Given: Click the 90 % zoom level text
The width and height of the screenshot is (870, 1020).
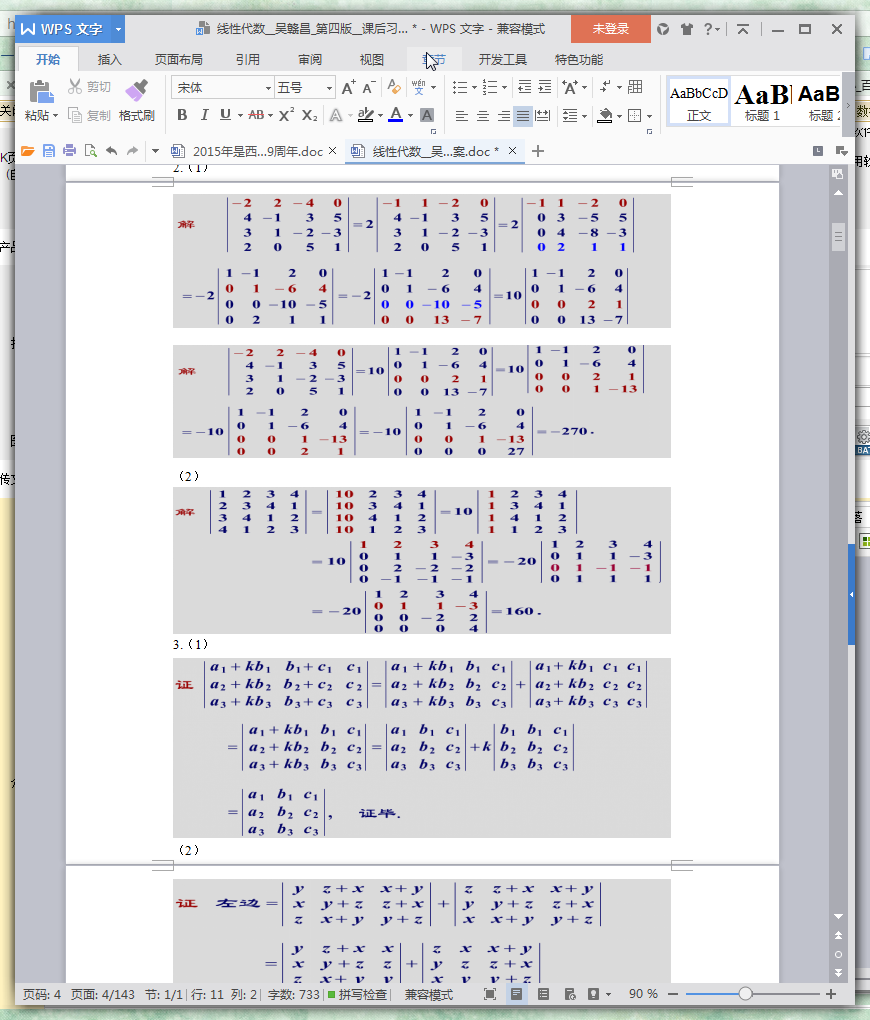Looking at the screenshot, I should (x=643, y=994).
